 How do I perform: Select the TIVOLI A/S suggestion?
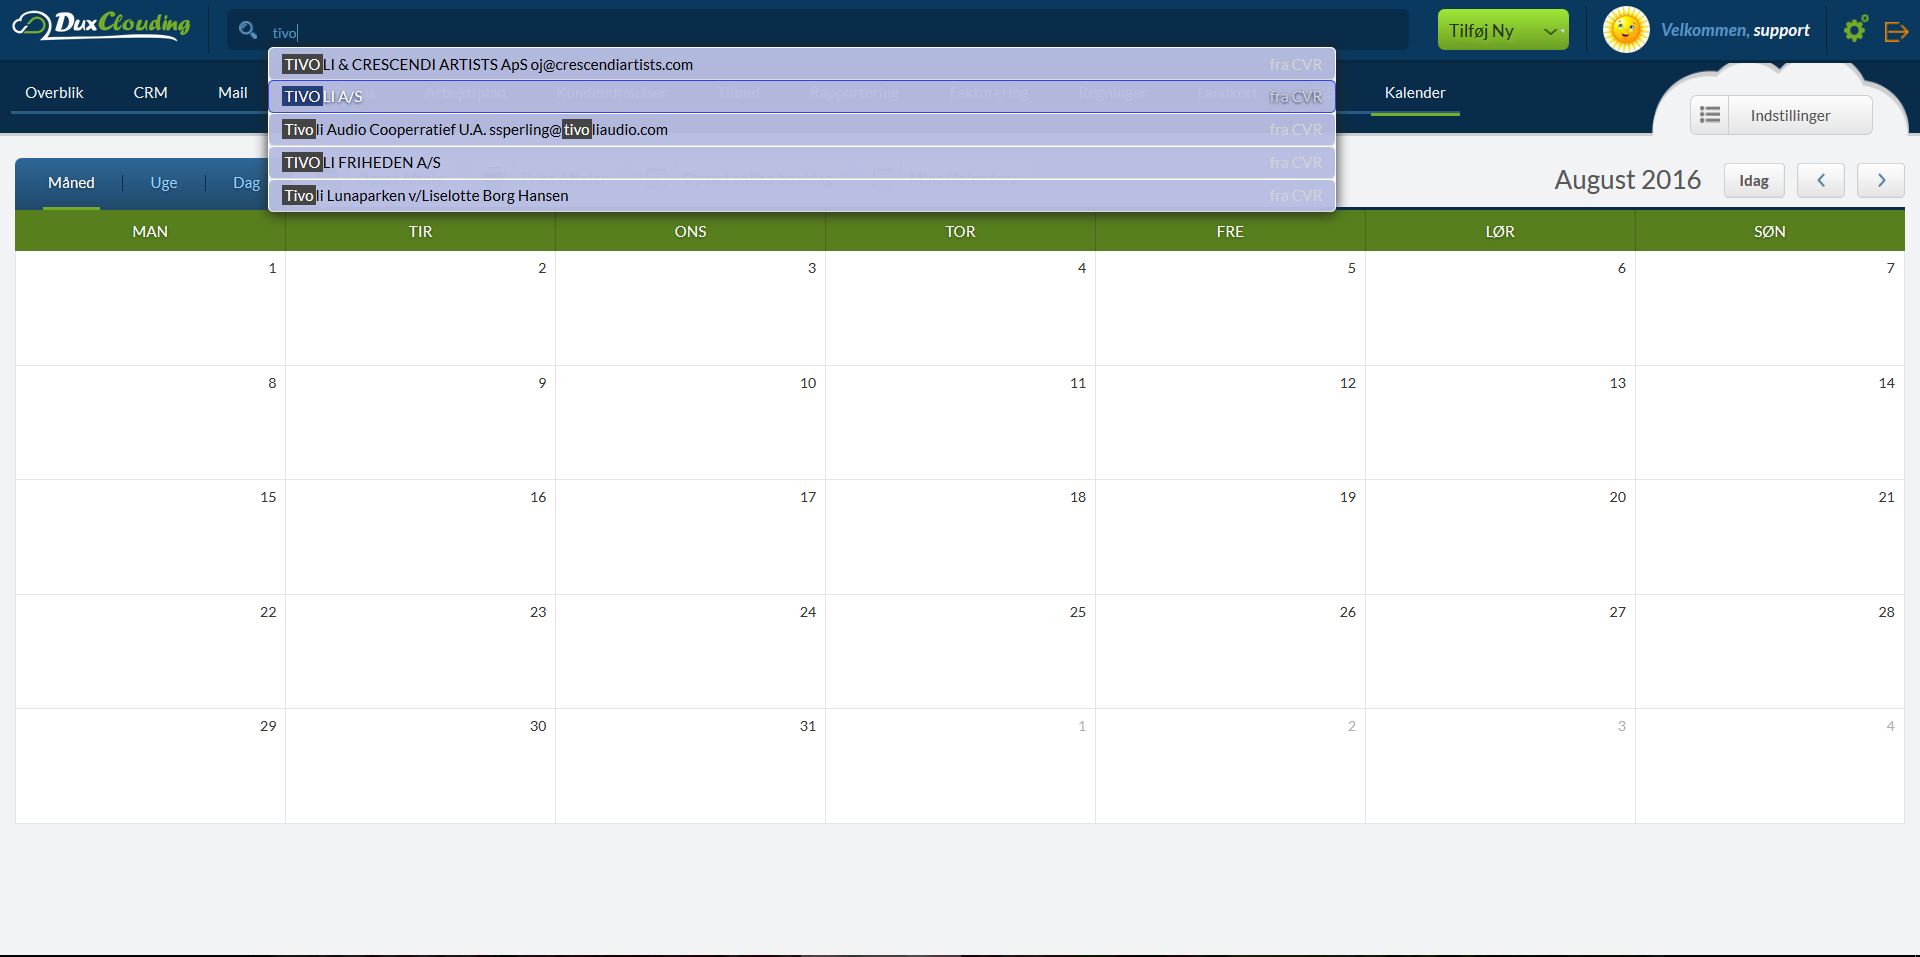pos(802,97)
